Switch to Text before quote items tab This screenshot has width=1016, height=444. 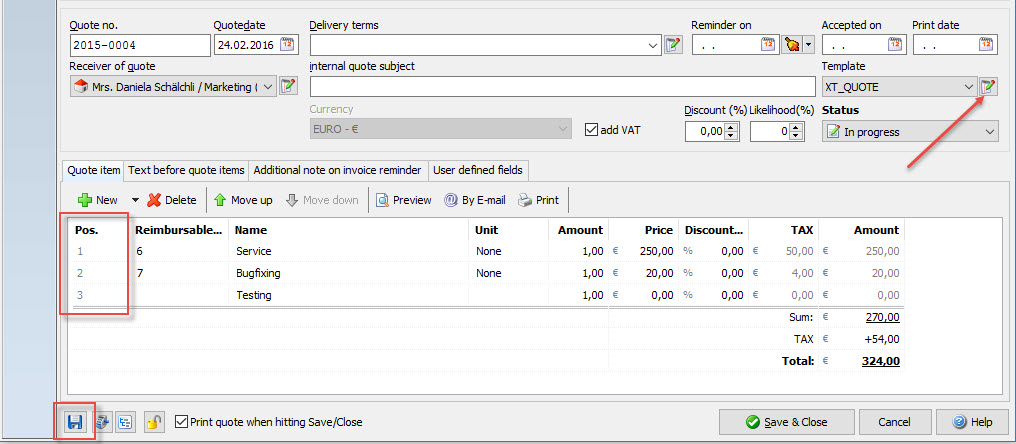(186, 170)
